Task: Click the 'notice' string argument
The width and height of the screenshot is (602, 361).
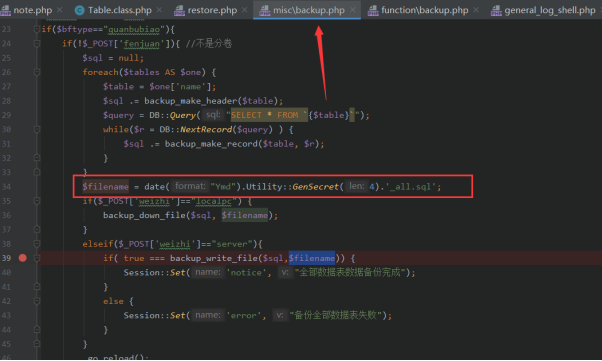Action: [x=246, y=273]
